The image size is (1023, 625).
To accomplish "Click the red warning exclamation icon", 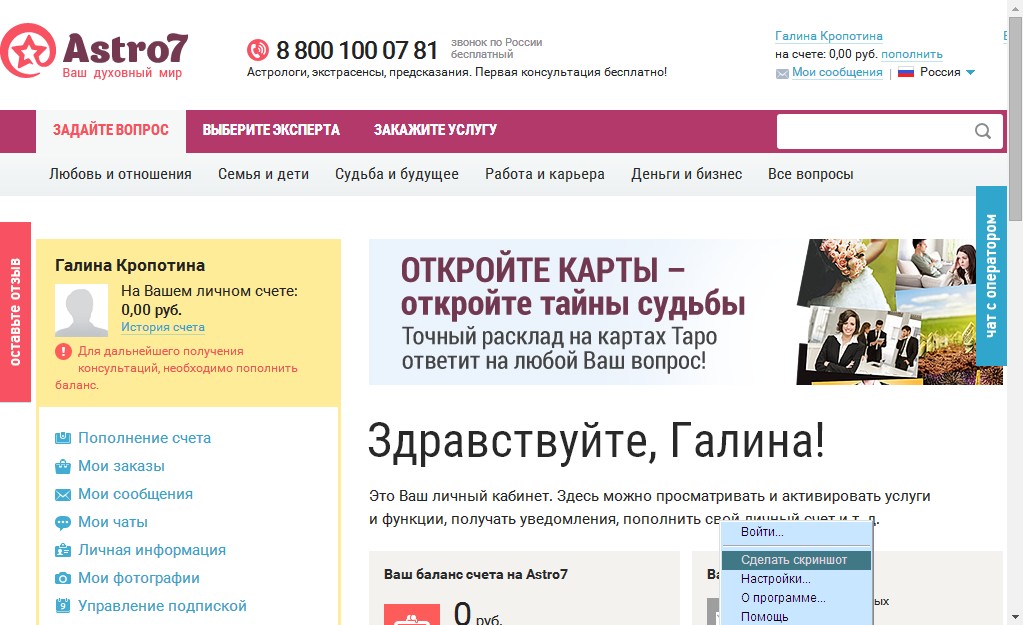I will [63, 352].
